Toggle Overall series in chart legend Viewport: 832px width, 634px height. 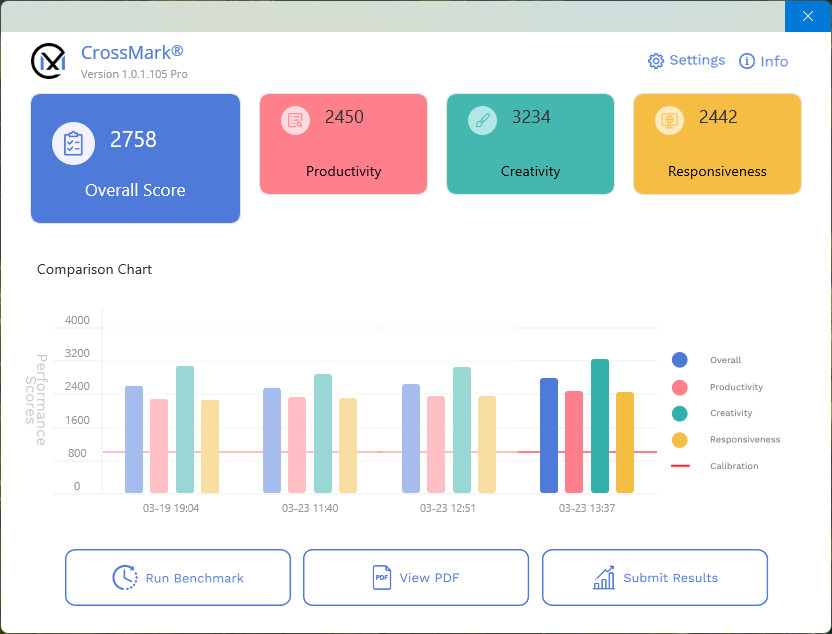tap(680, 360)
